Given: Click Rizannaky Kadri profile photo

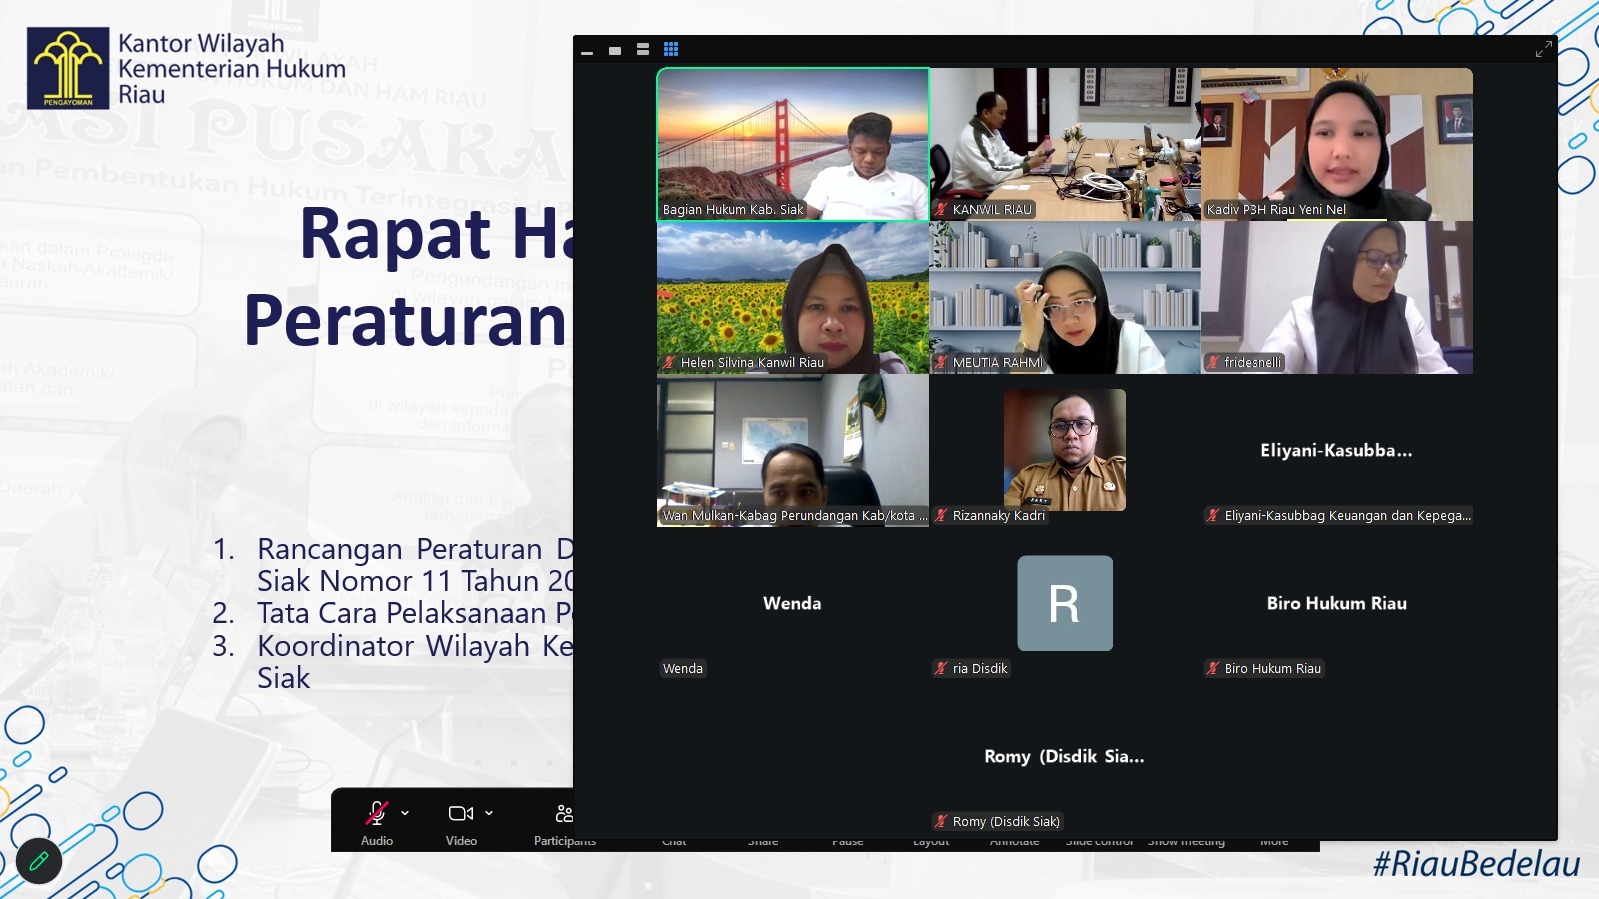Looking at the screenshot, I should coord(1065,450).
